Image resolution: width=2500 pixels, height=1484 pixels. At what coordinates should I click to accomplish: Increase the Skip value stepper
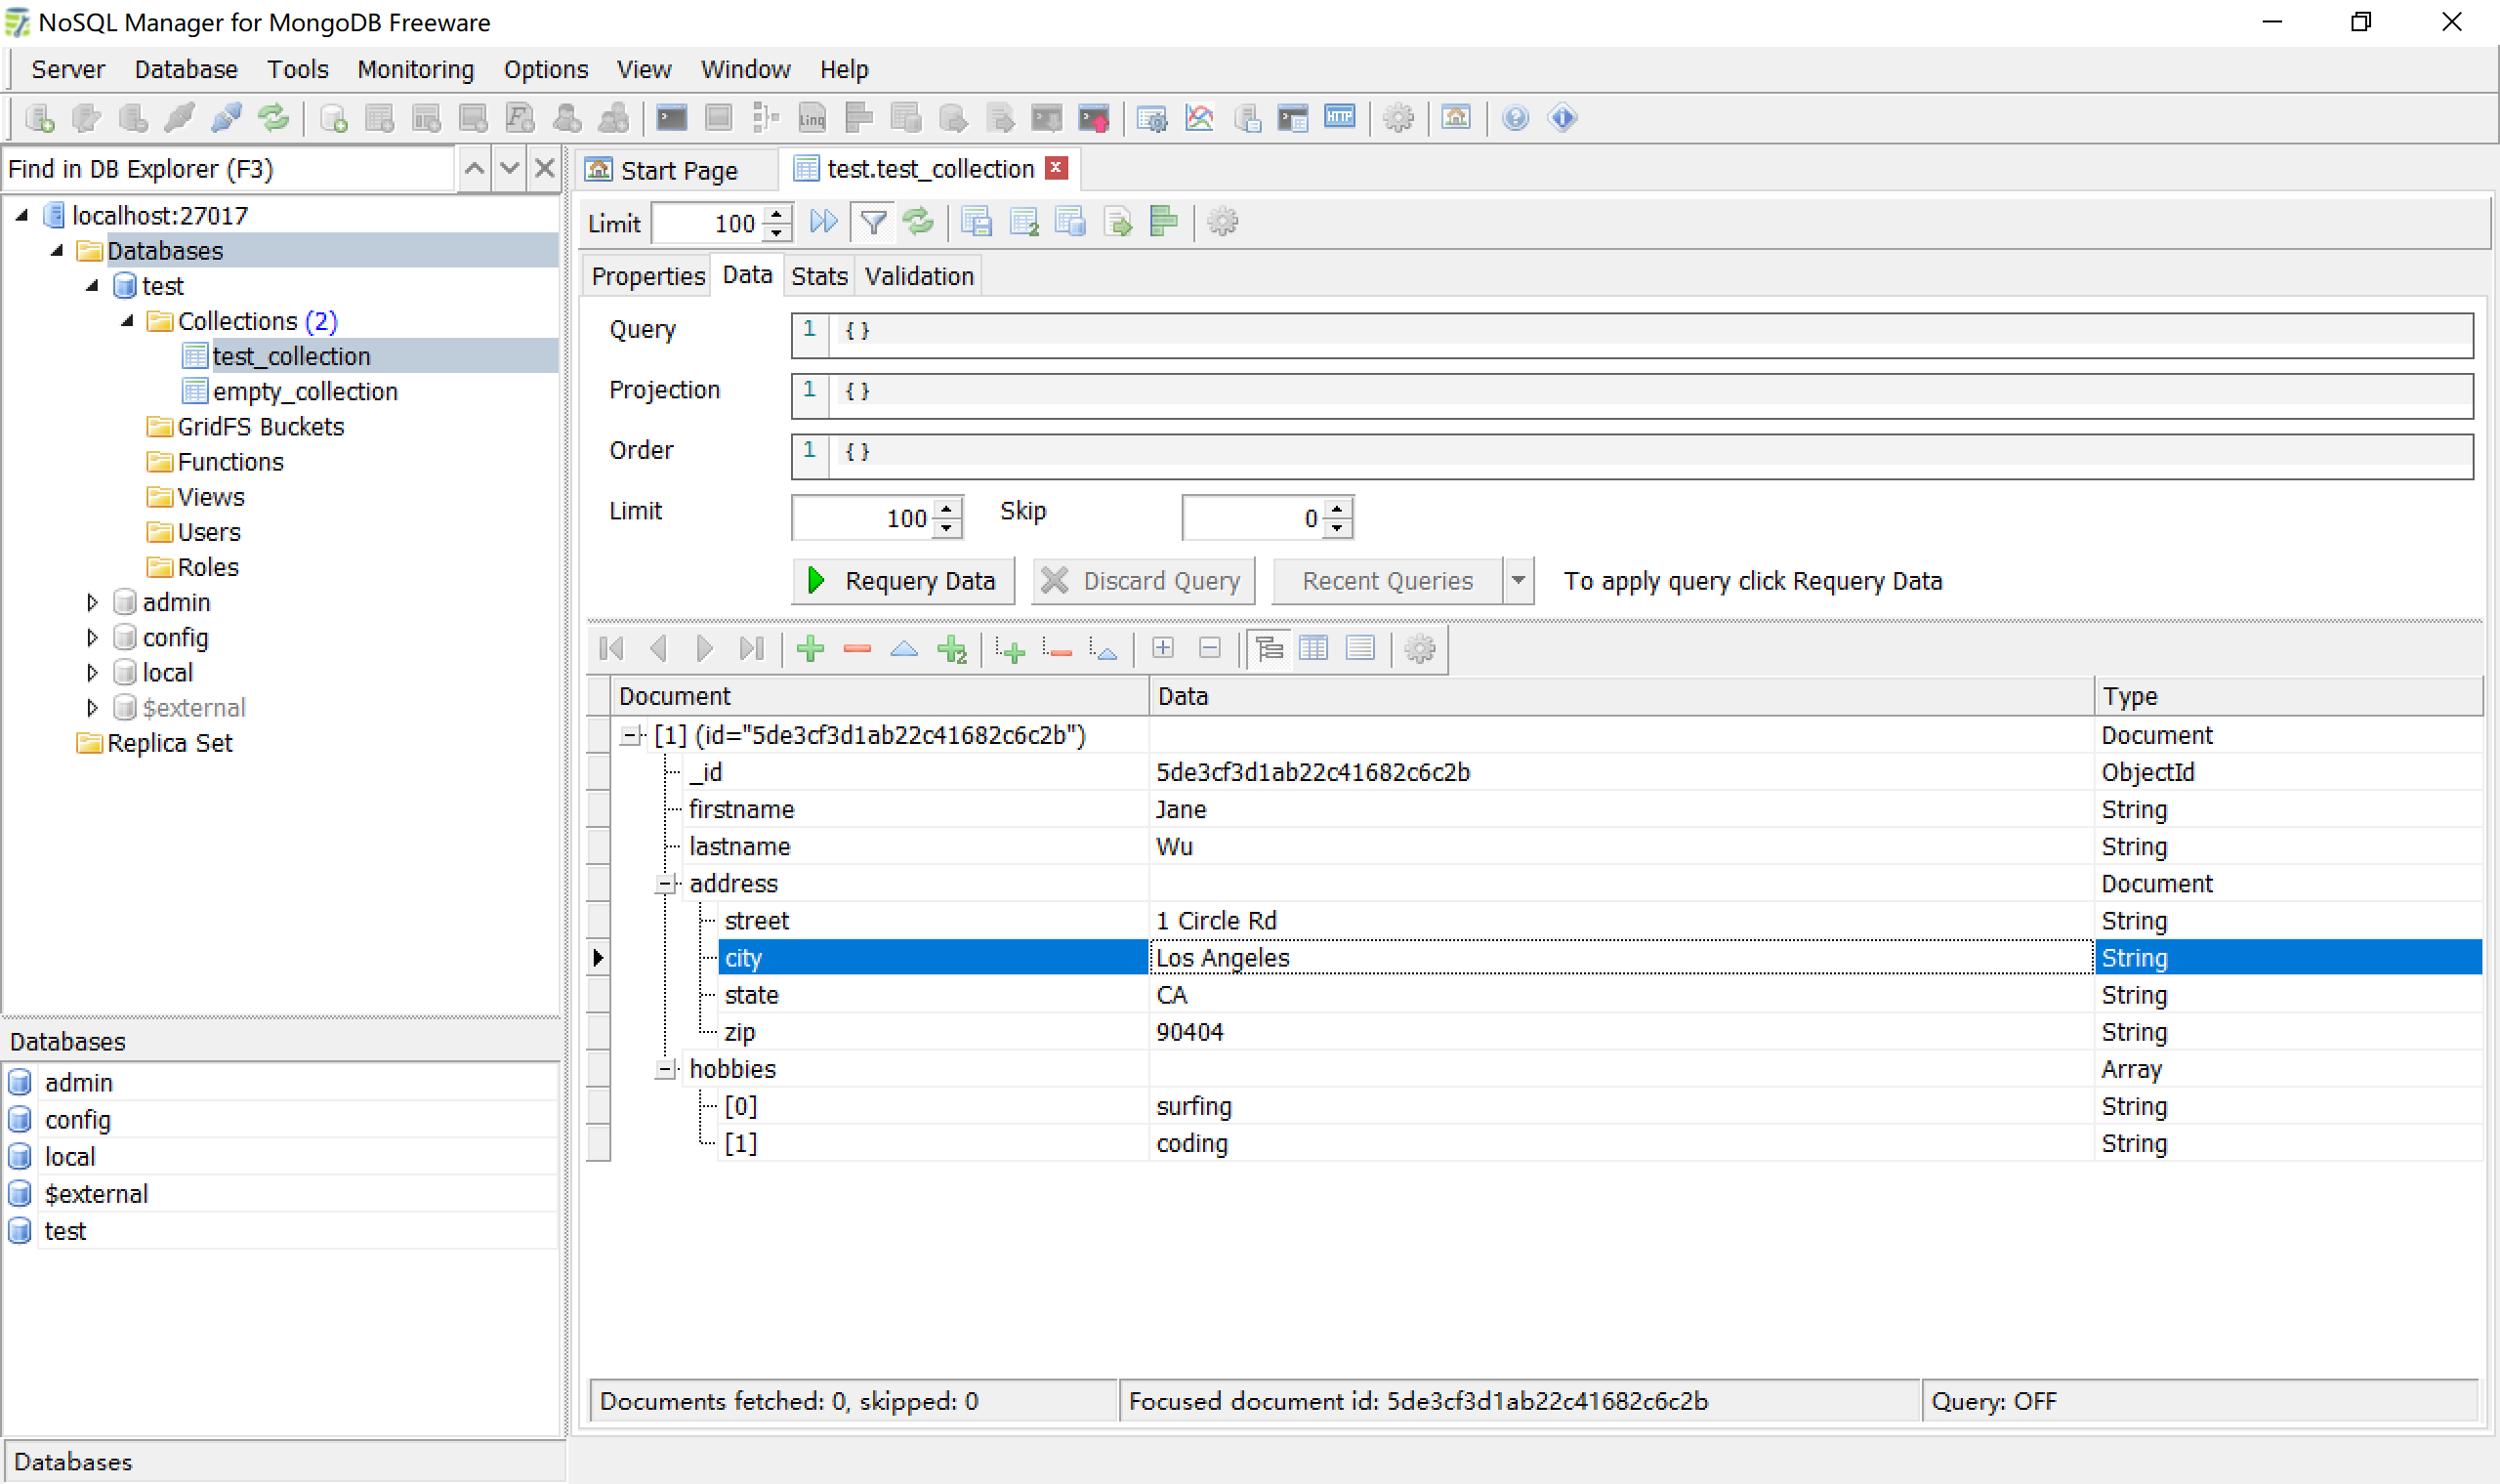tap(1337, 510)
